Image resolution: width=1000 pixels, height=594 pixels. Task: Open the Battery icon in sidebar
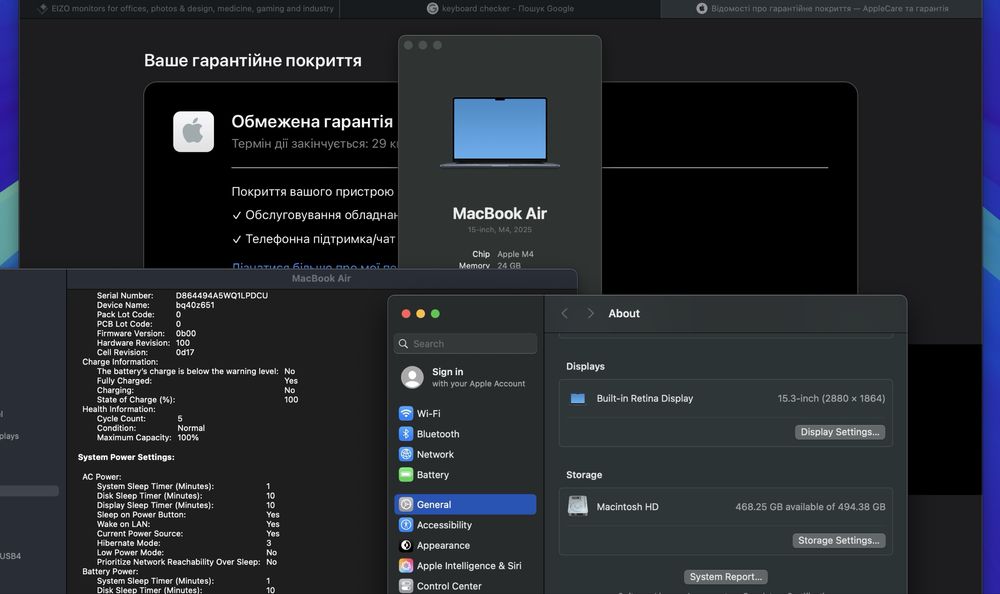(406, 475)
